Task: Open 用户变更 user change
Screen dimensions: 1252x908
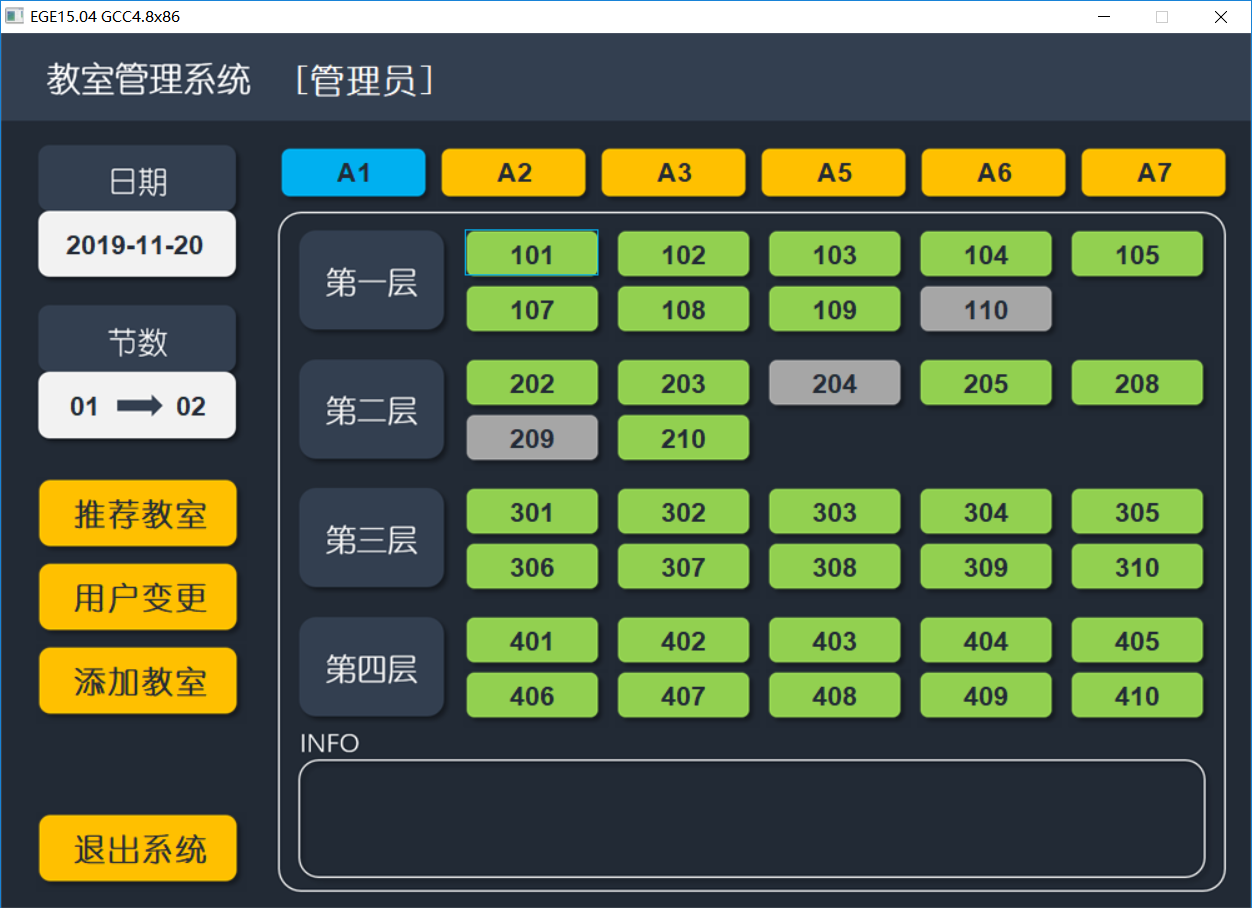Action: [137, 597]
